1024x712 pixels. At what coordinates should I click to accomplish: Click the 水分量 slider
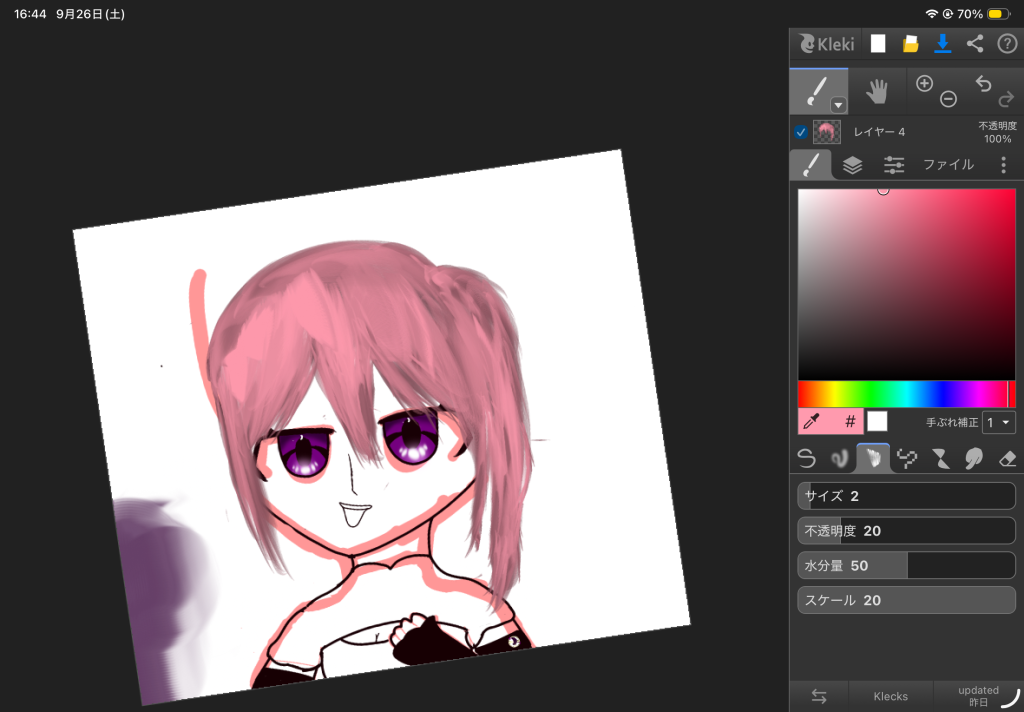pyautogui.click(x=906, y=566)
